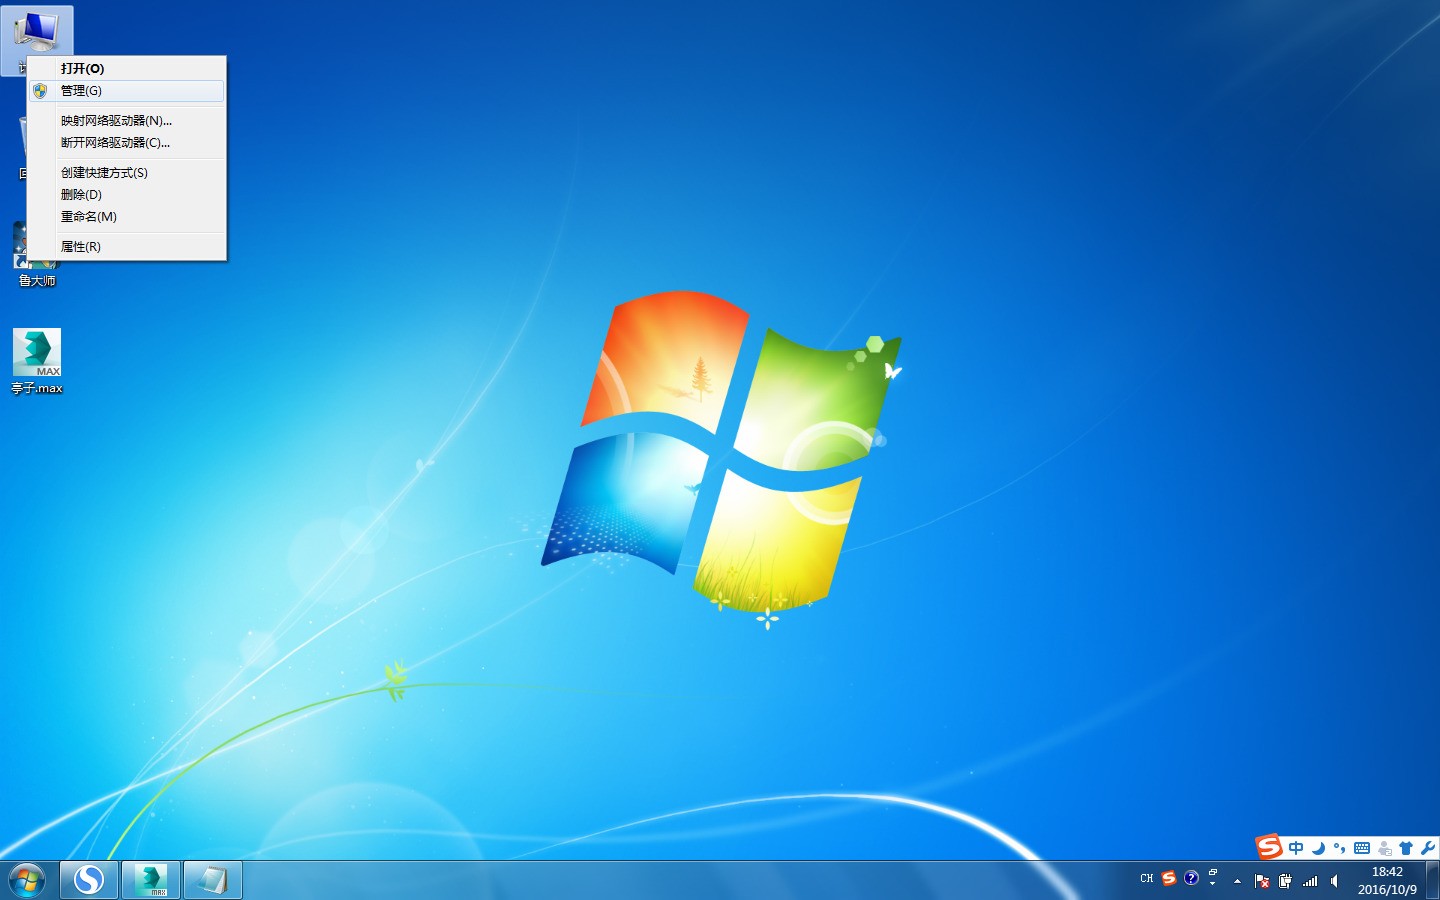The height and width of the screenshot is (900, 1440).
Task: Choose 重命名(M) menu item
Action: 126,217
